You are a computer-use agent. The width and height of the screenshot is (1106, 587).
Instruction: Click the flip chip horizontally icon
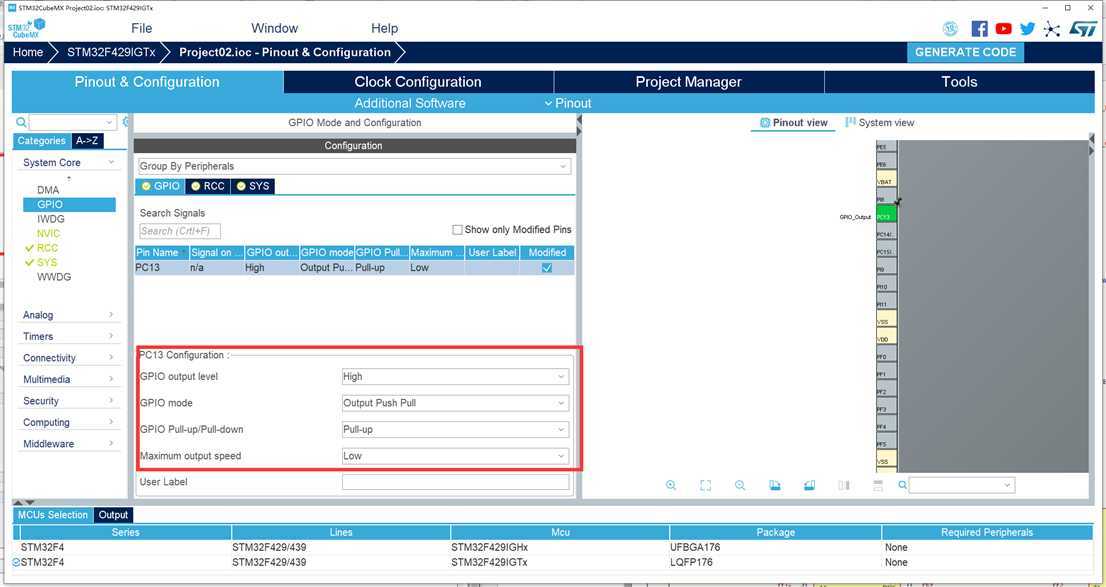(x=844, y=485)
